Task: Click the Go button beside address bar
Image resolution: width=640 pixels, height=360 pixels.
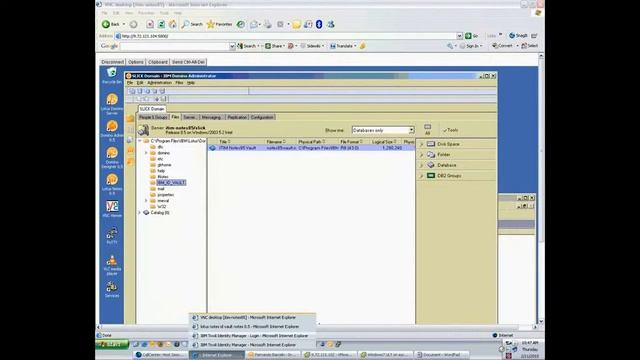Action: [471, 36]
